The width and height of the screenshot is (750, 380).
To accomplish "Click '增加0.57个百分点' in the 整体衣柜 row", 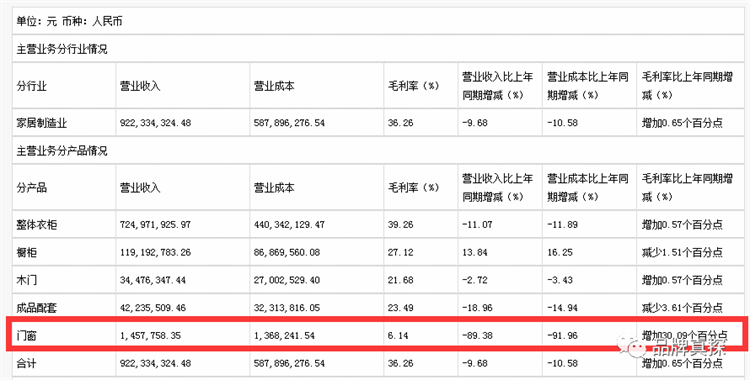I will pyautogui.click(x=682, y=224).
